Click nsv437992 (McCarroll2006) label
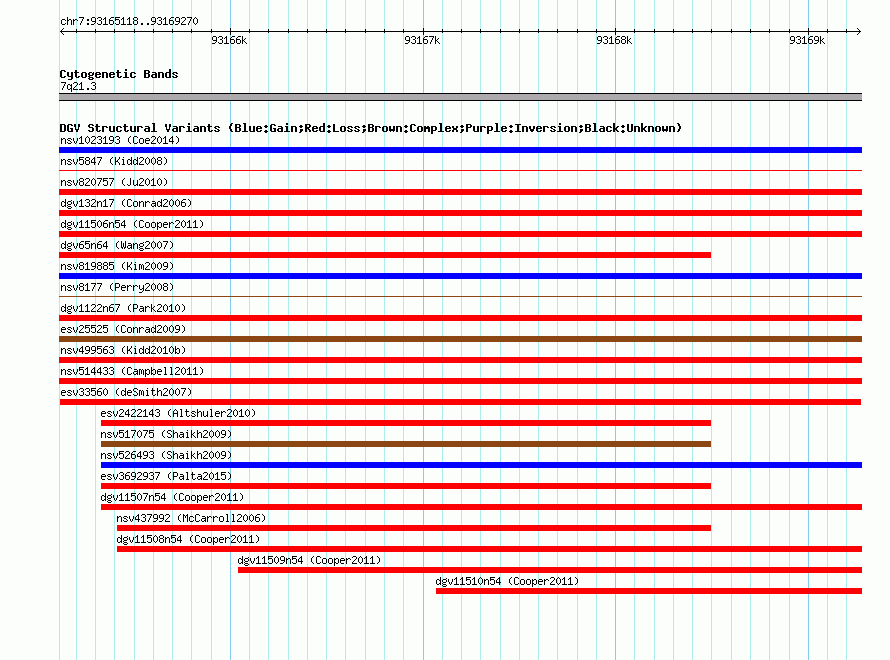This screenshot has width=890, height=660. click(191, 518)
